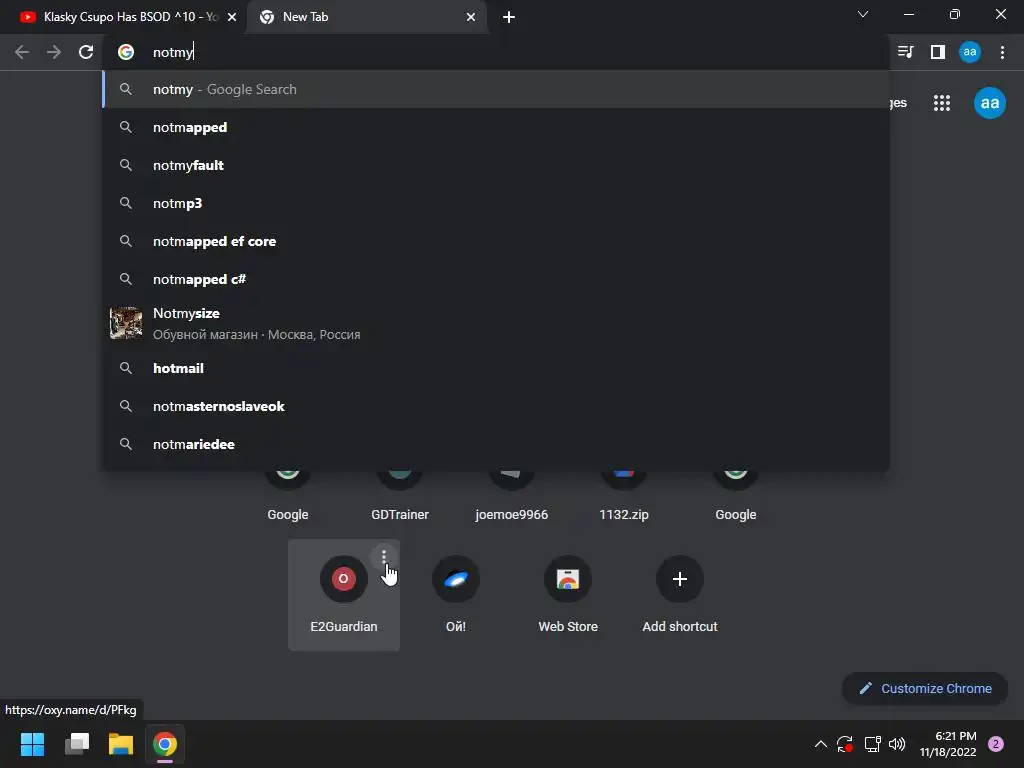Open the GDTrainer shortcut
Viewport: 1024px width, 768px height.
400,498
